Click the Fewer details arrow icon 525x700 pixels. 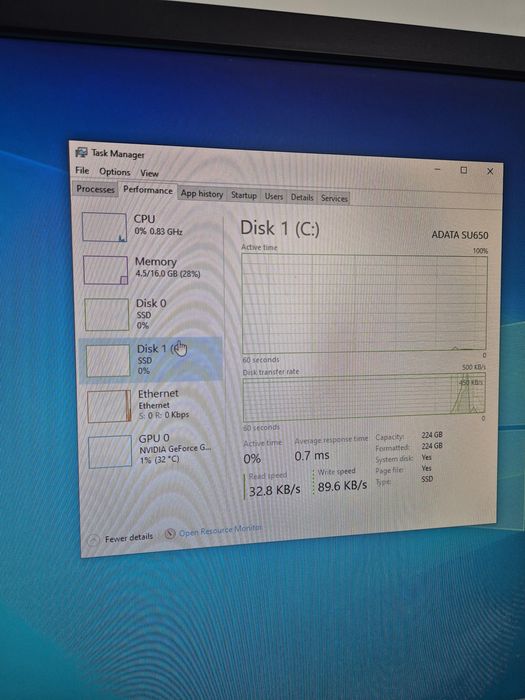click(93, 541)
